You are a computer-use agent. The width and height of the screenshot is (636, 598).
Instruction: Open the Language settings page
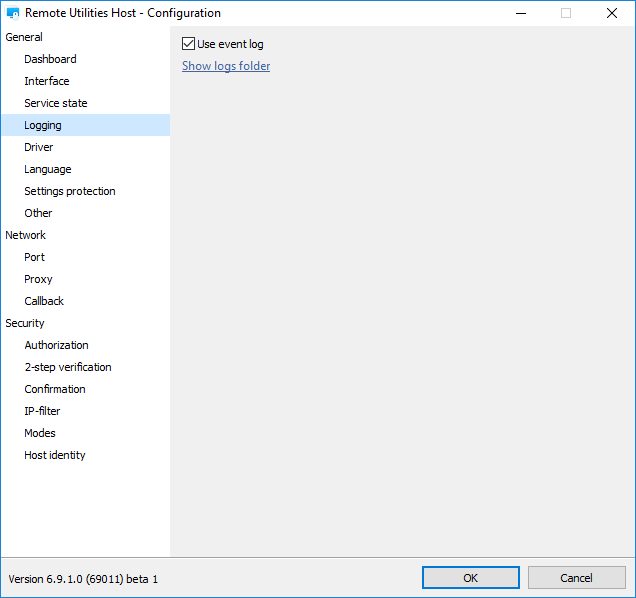pos(48,169)
